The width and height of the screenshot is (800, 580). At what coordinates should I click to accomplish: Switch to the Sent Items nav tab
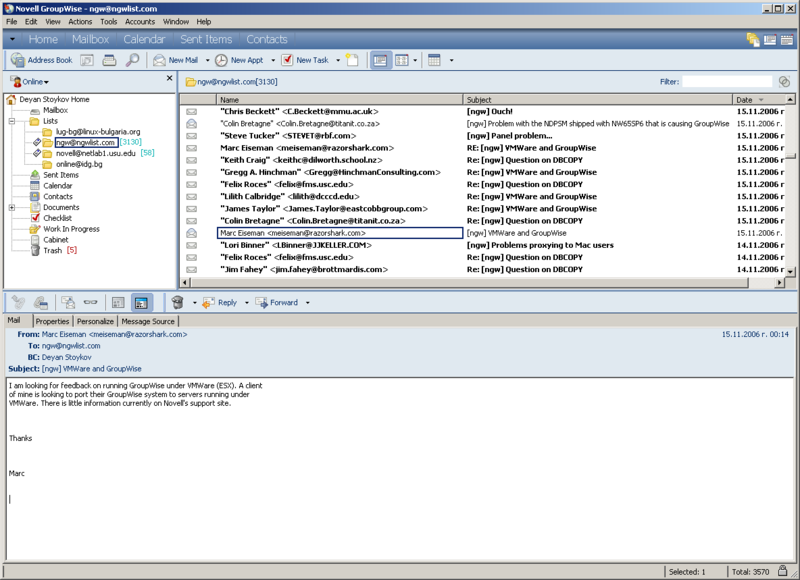(206, 39)
